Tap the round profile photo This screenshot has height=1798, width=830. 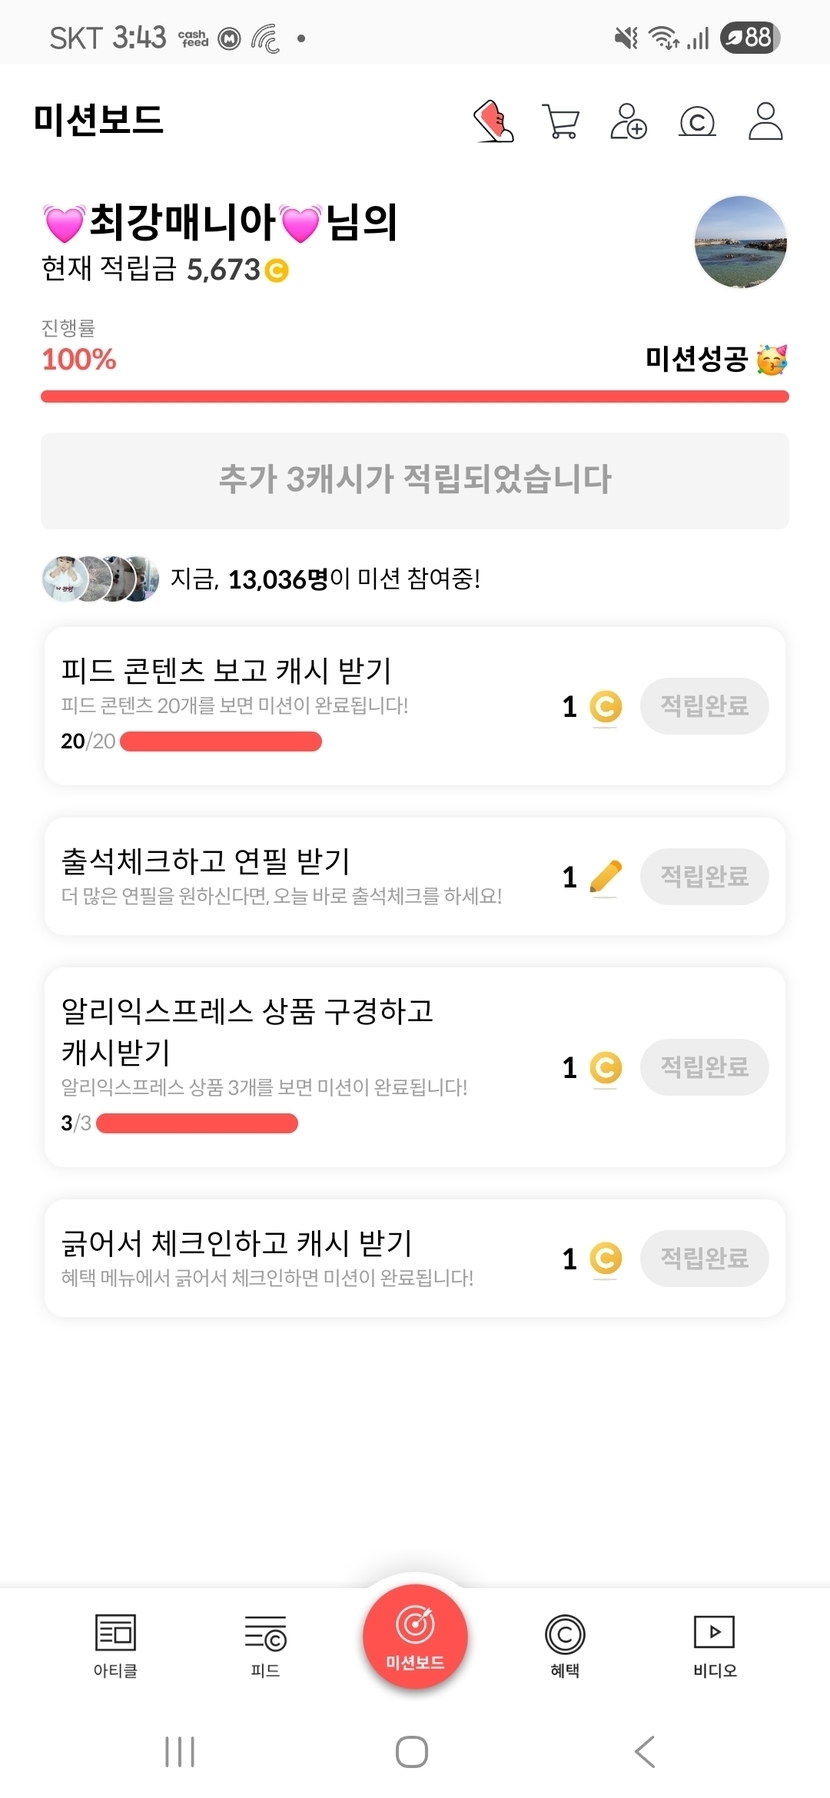point(740,243)
